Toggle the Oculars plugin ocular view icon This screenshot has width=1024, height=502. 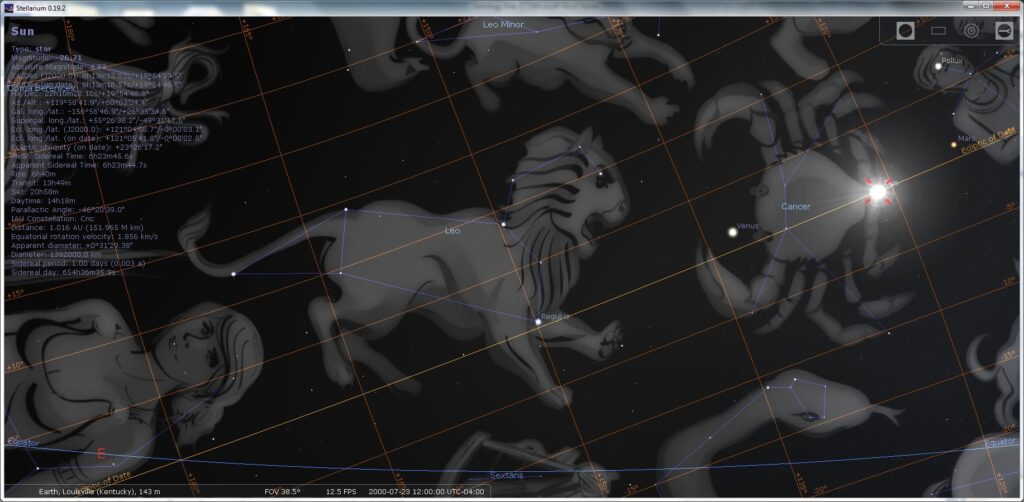(905, 31)
